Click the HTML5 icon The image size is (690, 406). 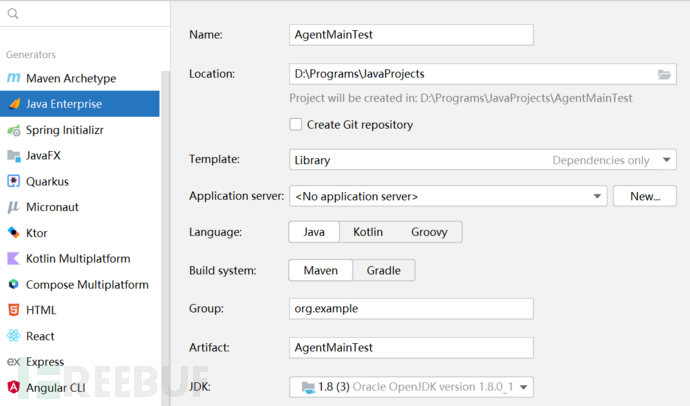pyautogui.click(x=14, y=310)
